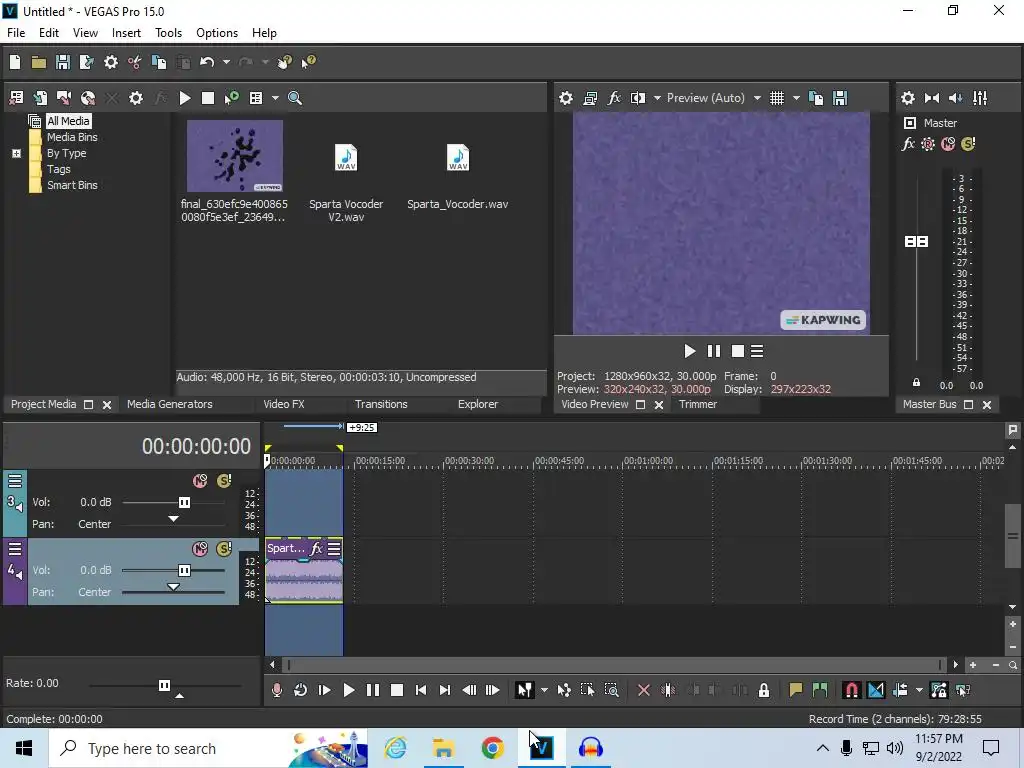This screenshot has height=768, width=1024.
Task: Stop preview in Project Media toolbar
Action: point(208,98)
